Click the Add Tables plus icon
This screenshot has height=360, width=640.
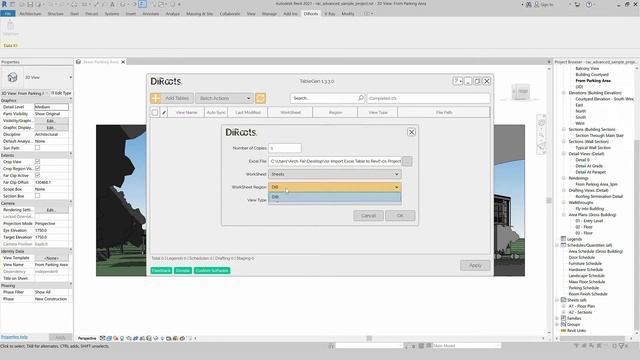[156, 98]
